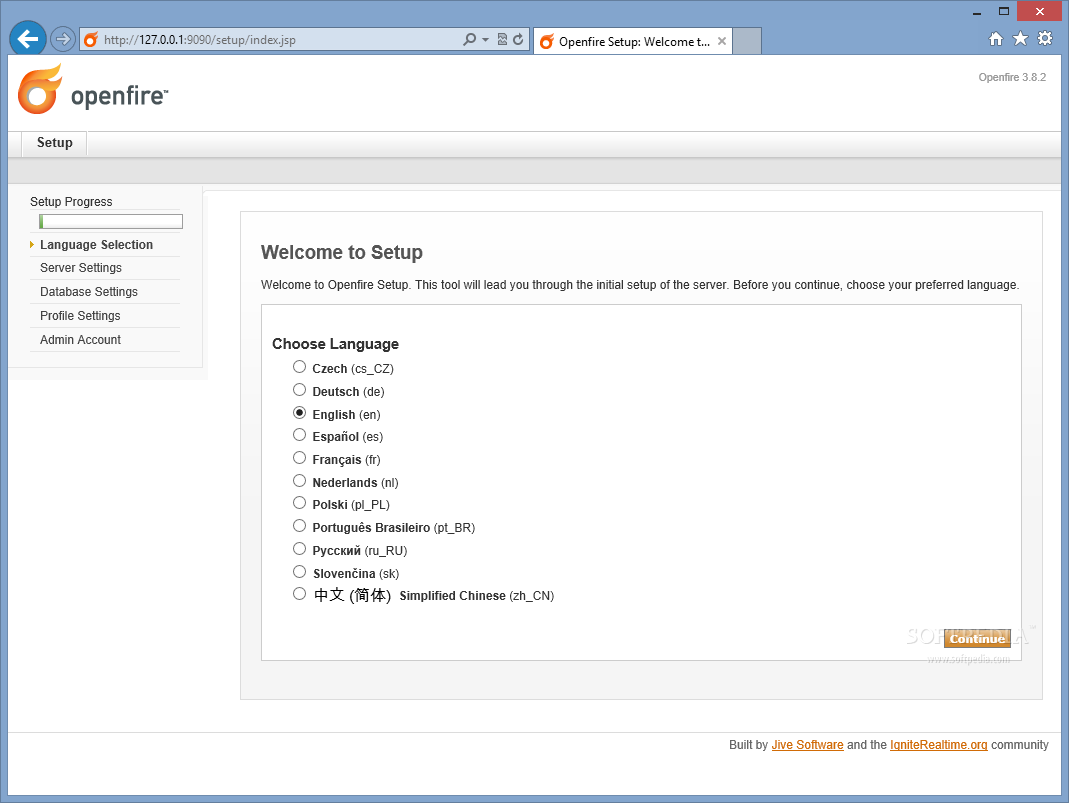Open the browser Home icon
Viewport: 1069px width, 803px height.
(996, 39)
